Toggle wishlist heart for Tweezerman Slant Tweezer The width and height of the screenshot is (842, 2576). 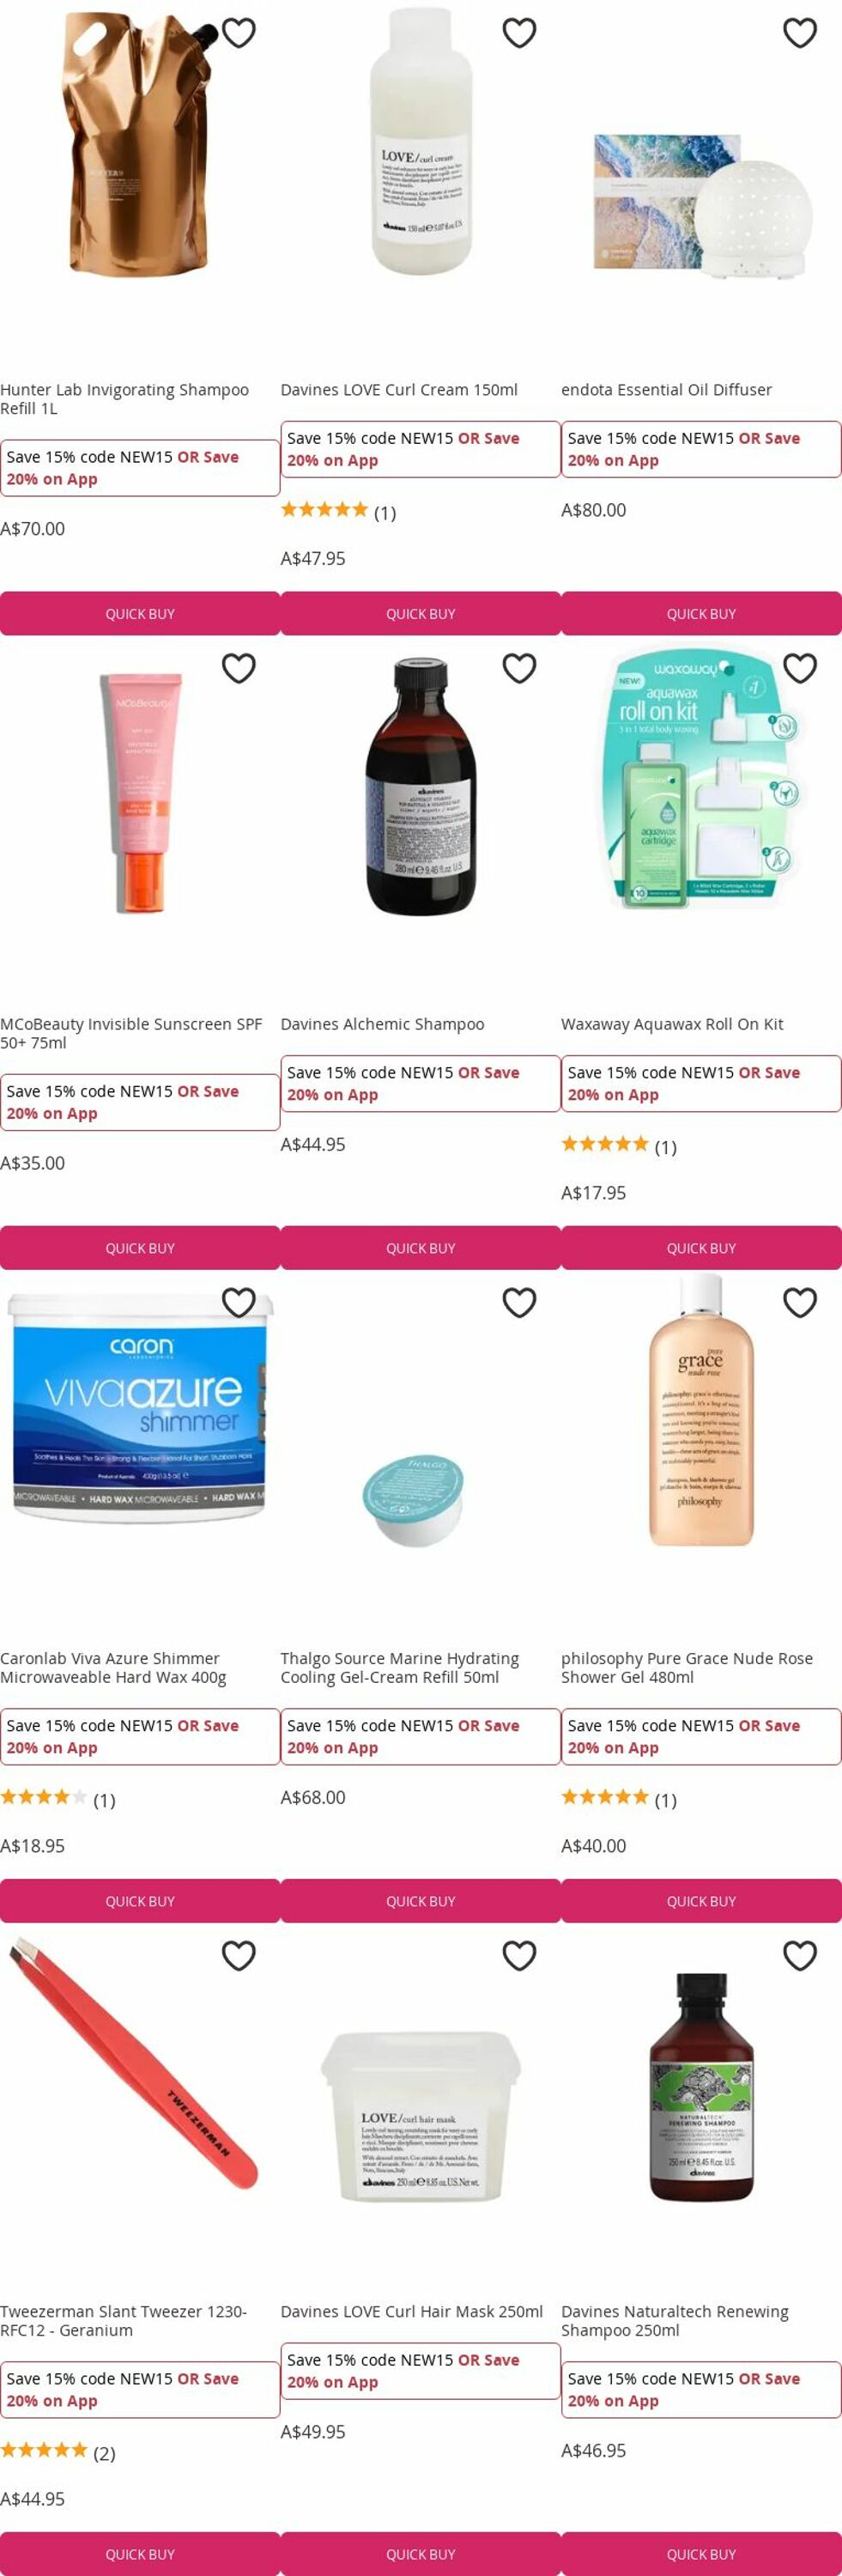tap(239, 1955)
